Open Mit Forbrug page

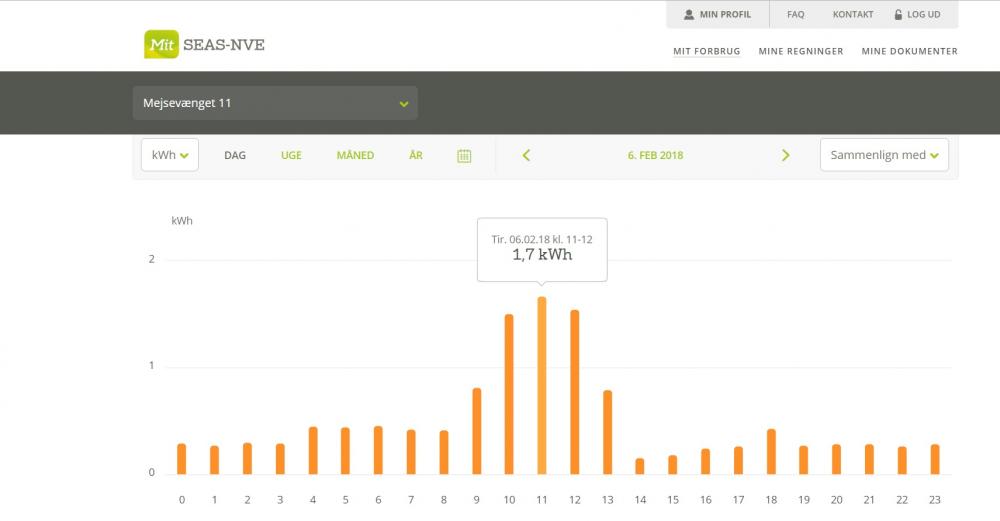pos(706,51)
